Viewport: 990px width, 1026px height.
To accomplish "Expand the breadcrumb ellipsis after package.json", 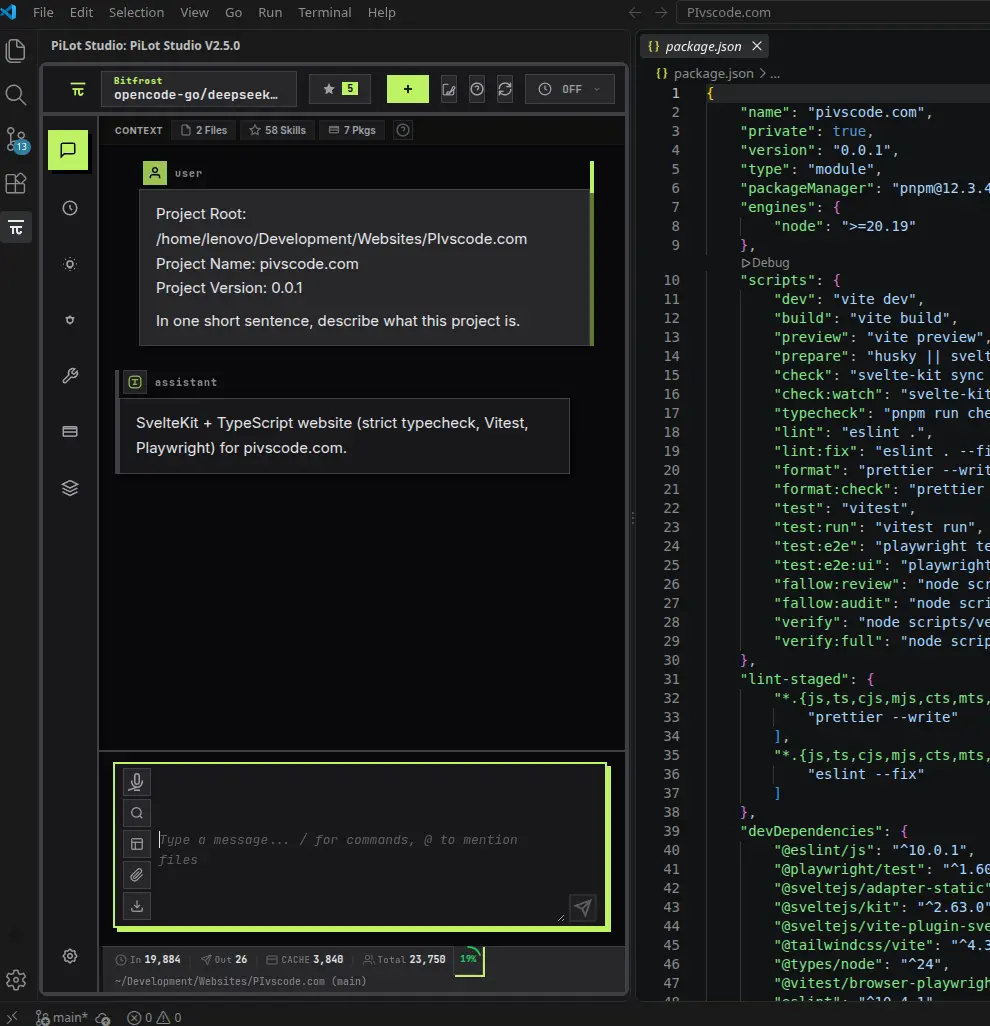I will [775, 74].
